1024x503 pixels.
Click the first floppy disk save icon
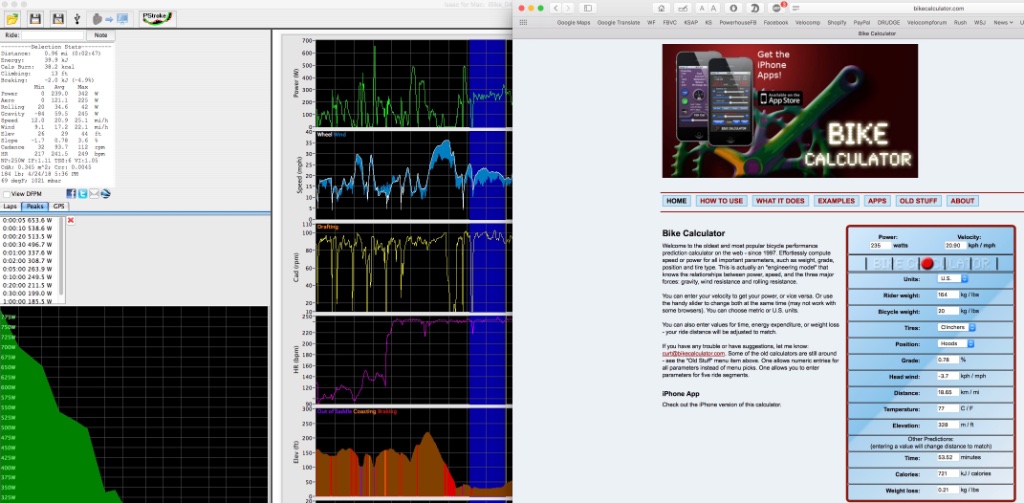click(35, 19)
